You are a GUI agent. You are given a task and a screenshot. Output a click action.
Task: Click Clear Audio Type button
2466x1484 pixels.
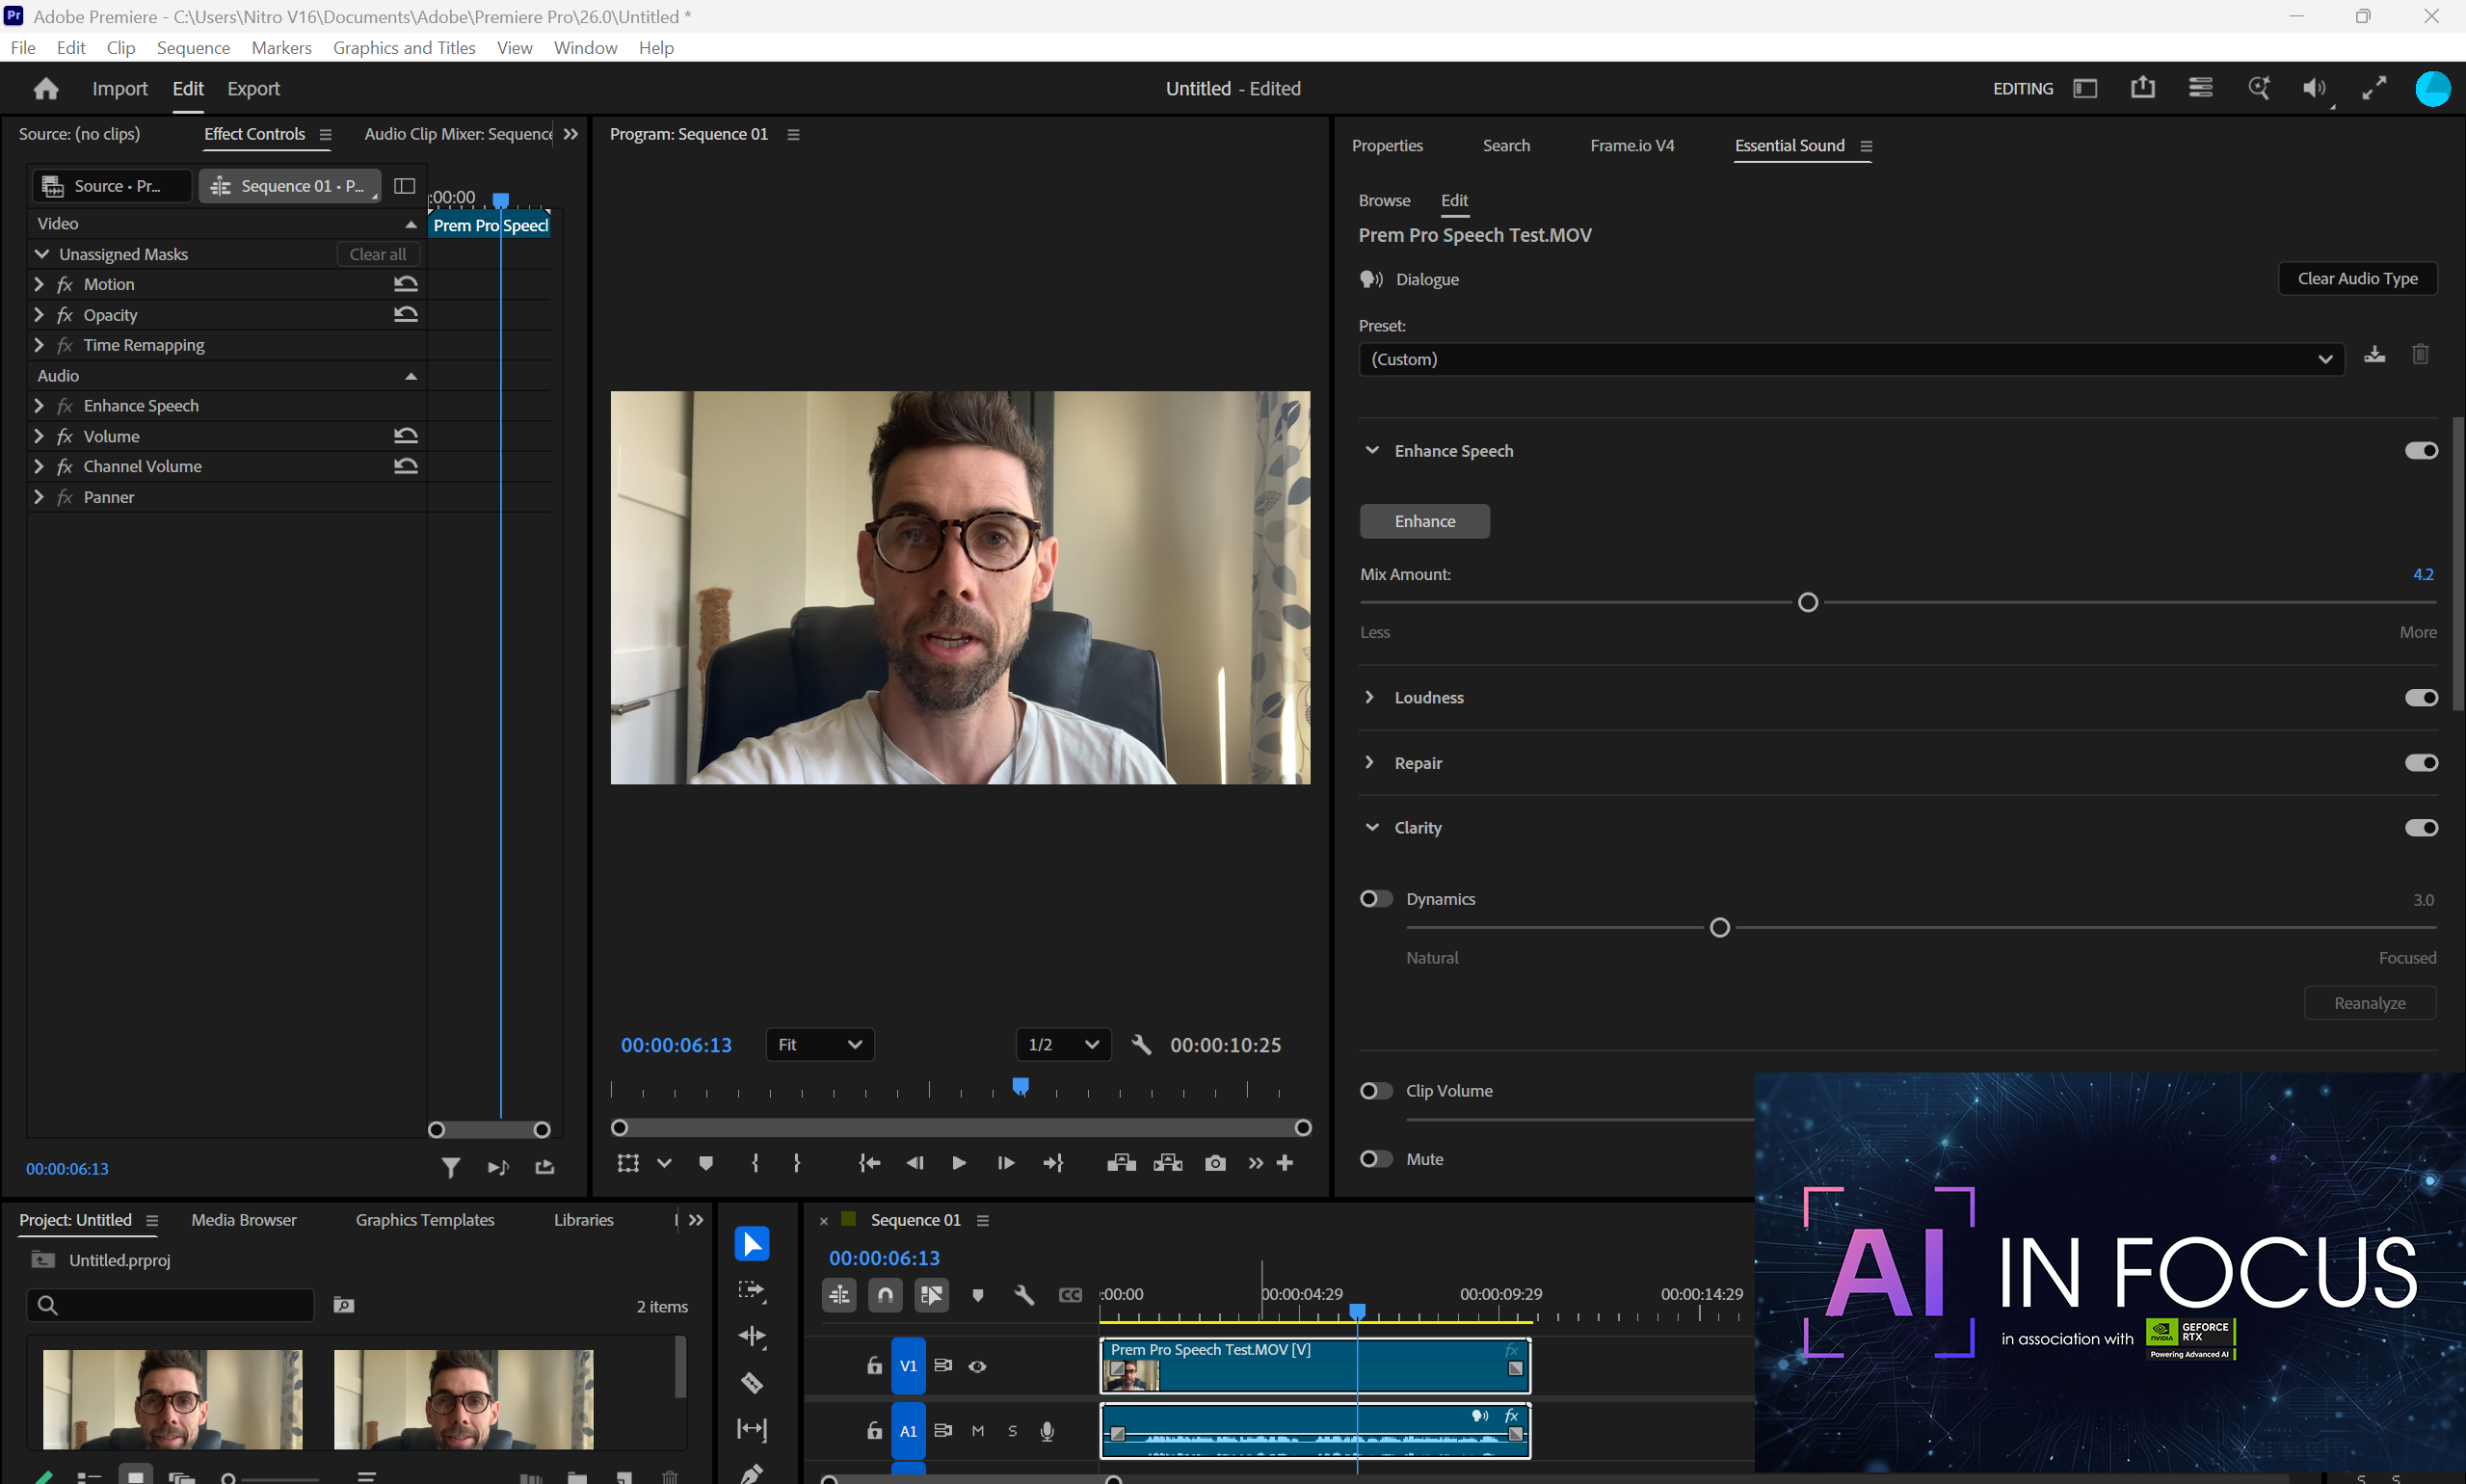2358,279
